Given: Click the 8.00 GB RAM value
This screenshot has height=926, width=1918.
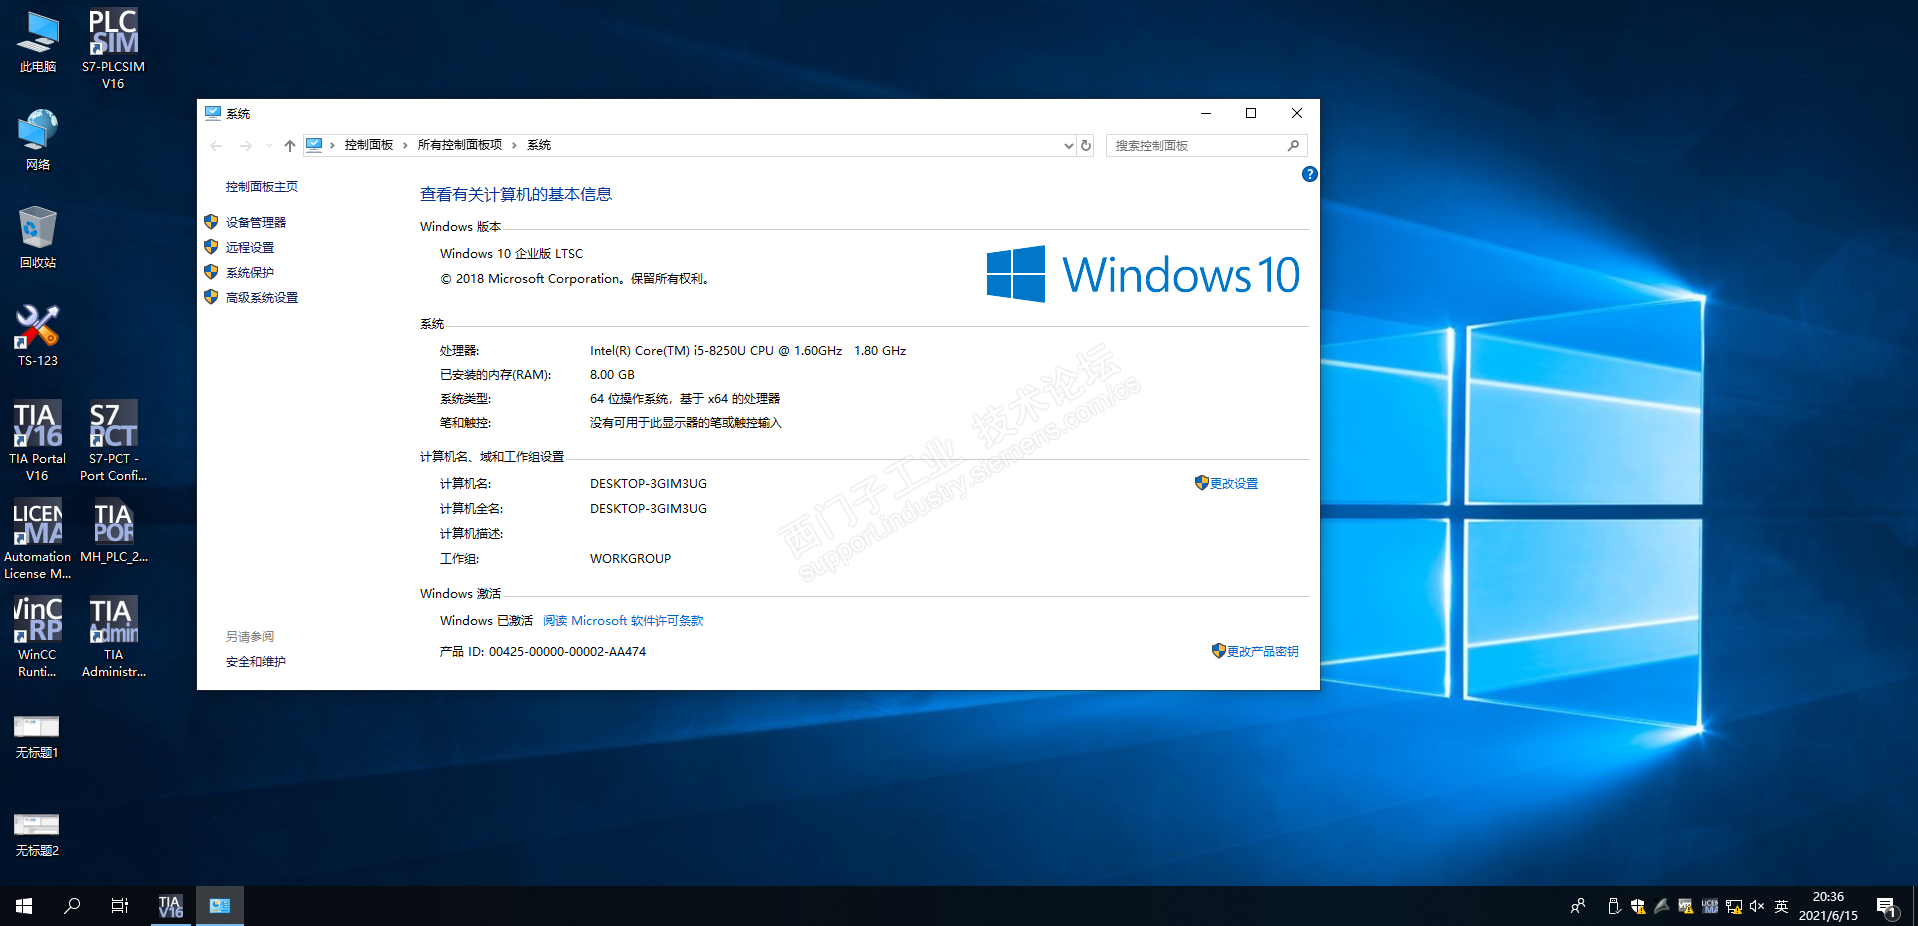Looking at the screenshot, I should [612, 374].
